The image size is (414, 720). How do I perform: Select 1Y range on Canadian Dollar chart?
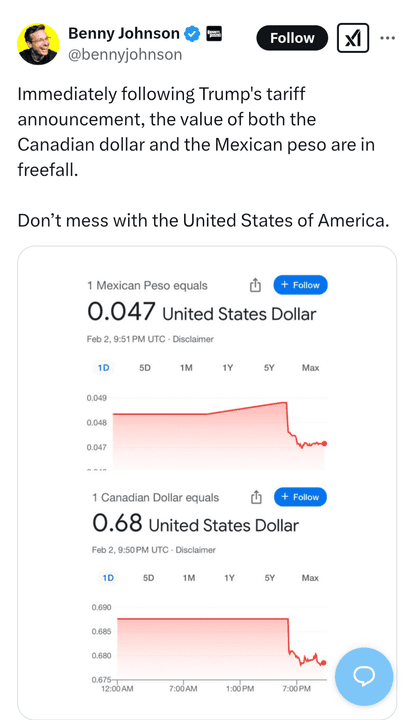point(229,578)
